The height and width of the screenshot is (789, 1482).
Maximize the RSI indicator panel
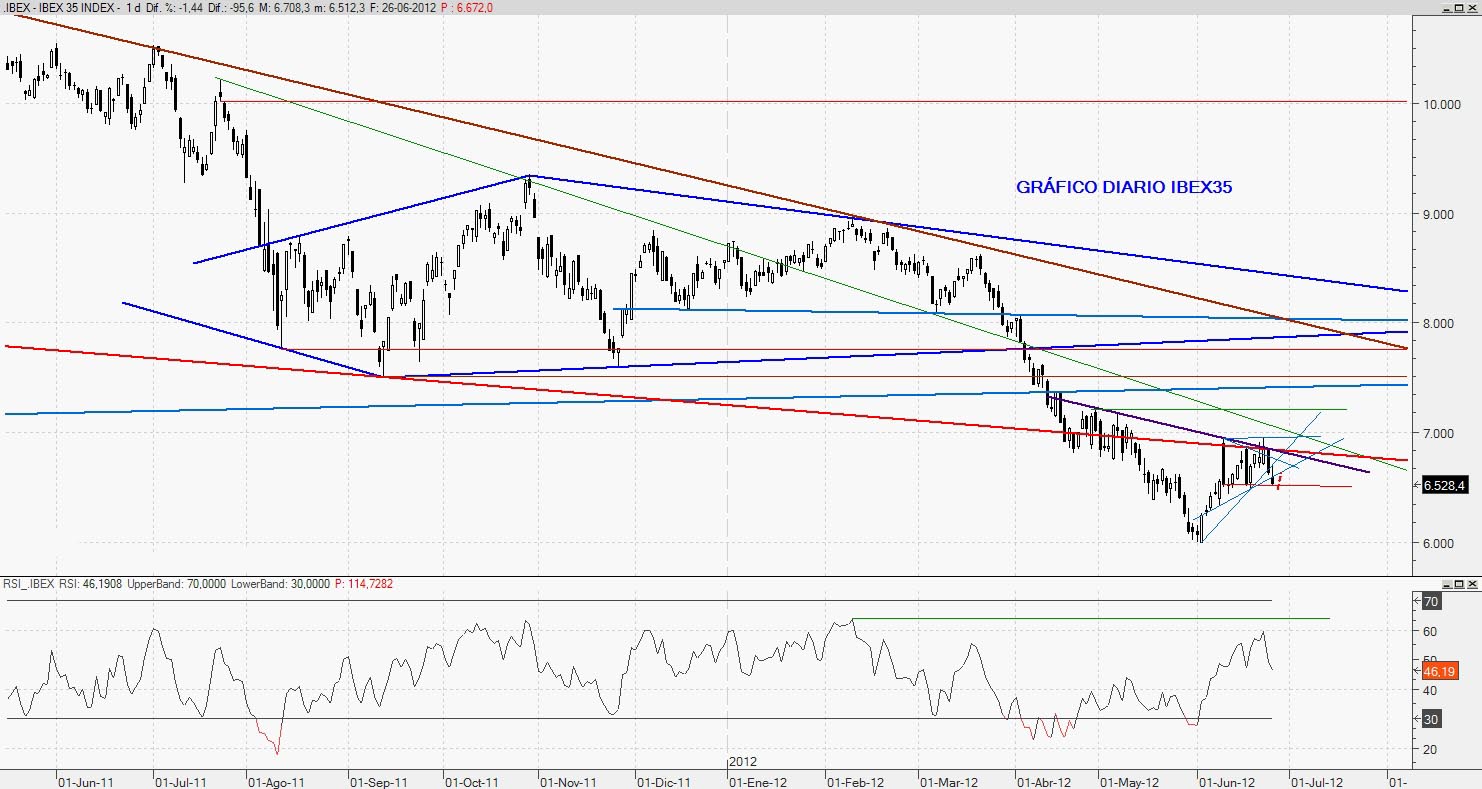pyautogui.click(x=1459, y=584)
